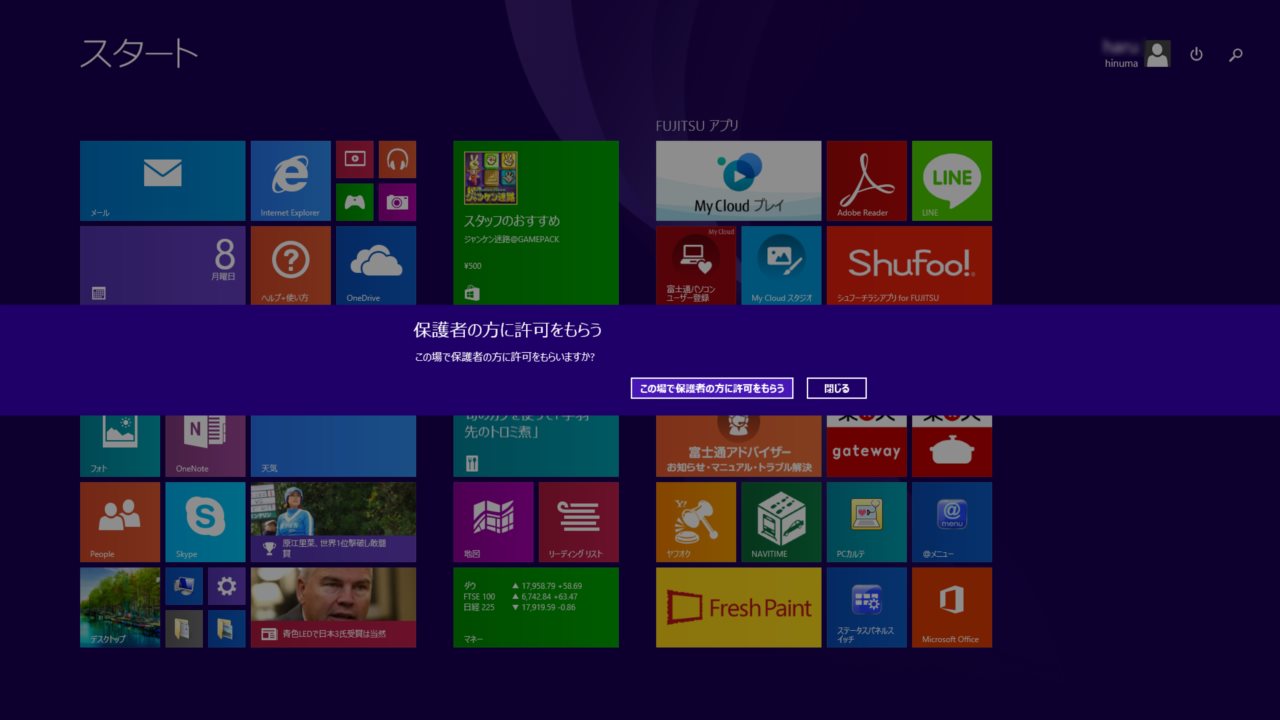Open the Microsoft Office tile
This screenshot has height=720, width=1280.
(x=951, y=607)
